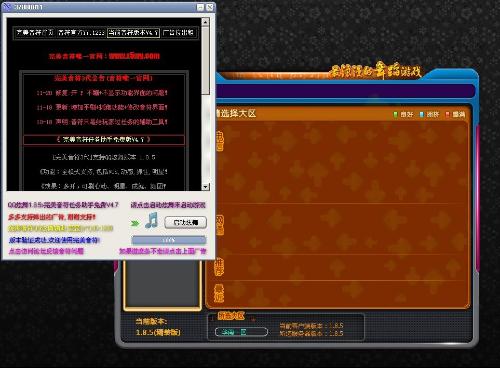Click the launch game button beside music note
This screenshot has width=500, height=368.
(x=186, y=223)
